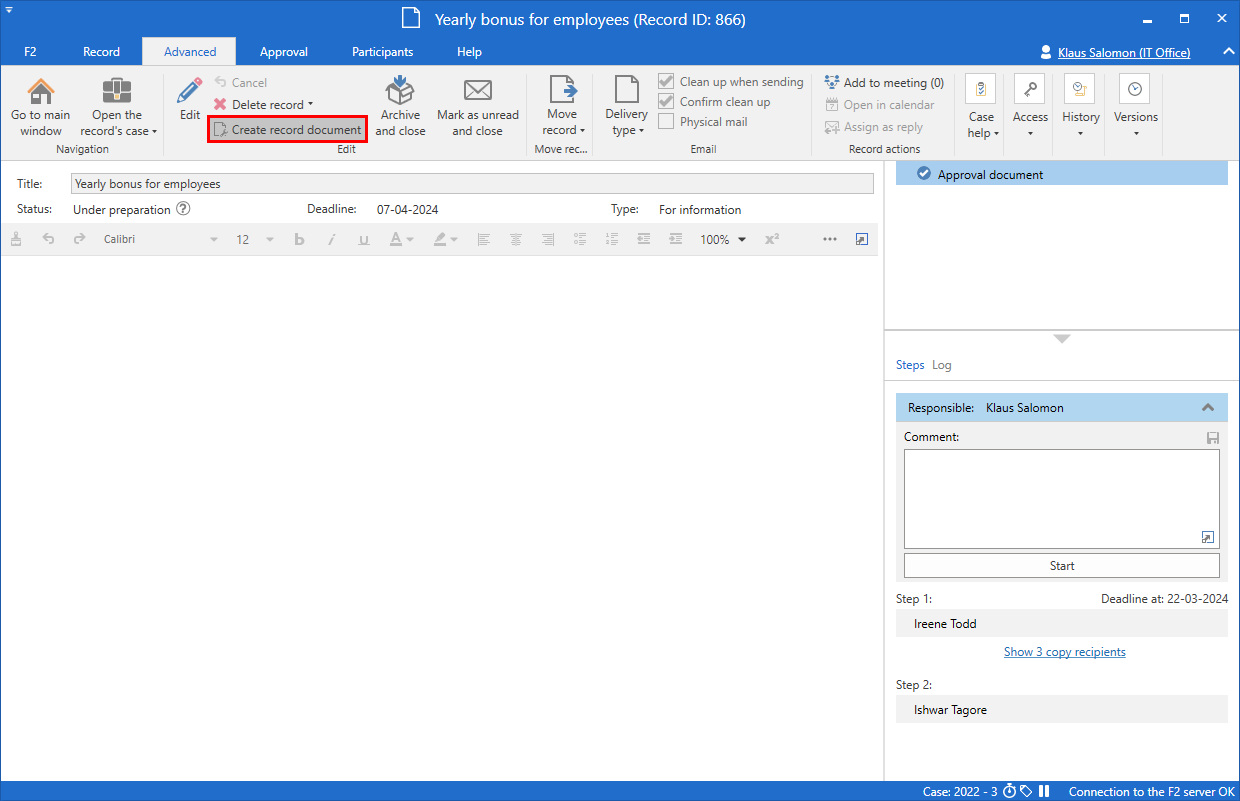
Task: Click the Go to main window icon
Action: (41, 92)
